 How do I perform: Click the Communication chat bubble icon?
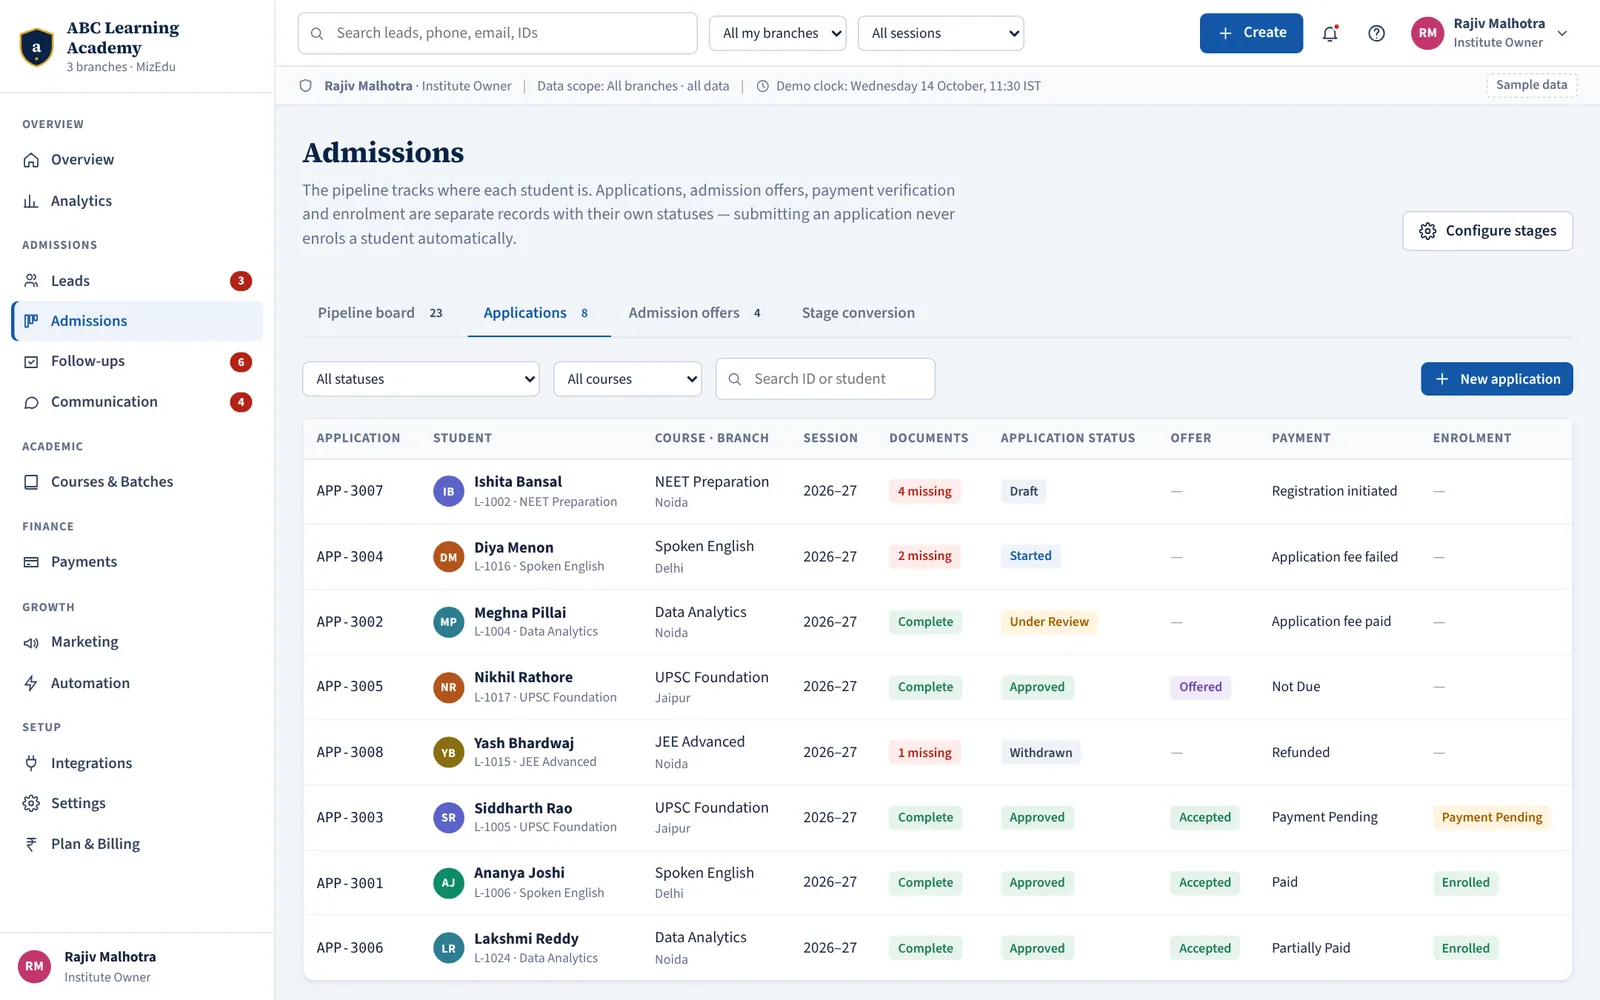coord(31,402)
